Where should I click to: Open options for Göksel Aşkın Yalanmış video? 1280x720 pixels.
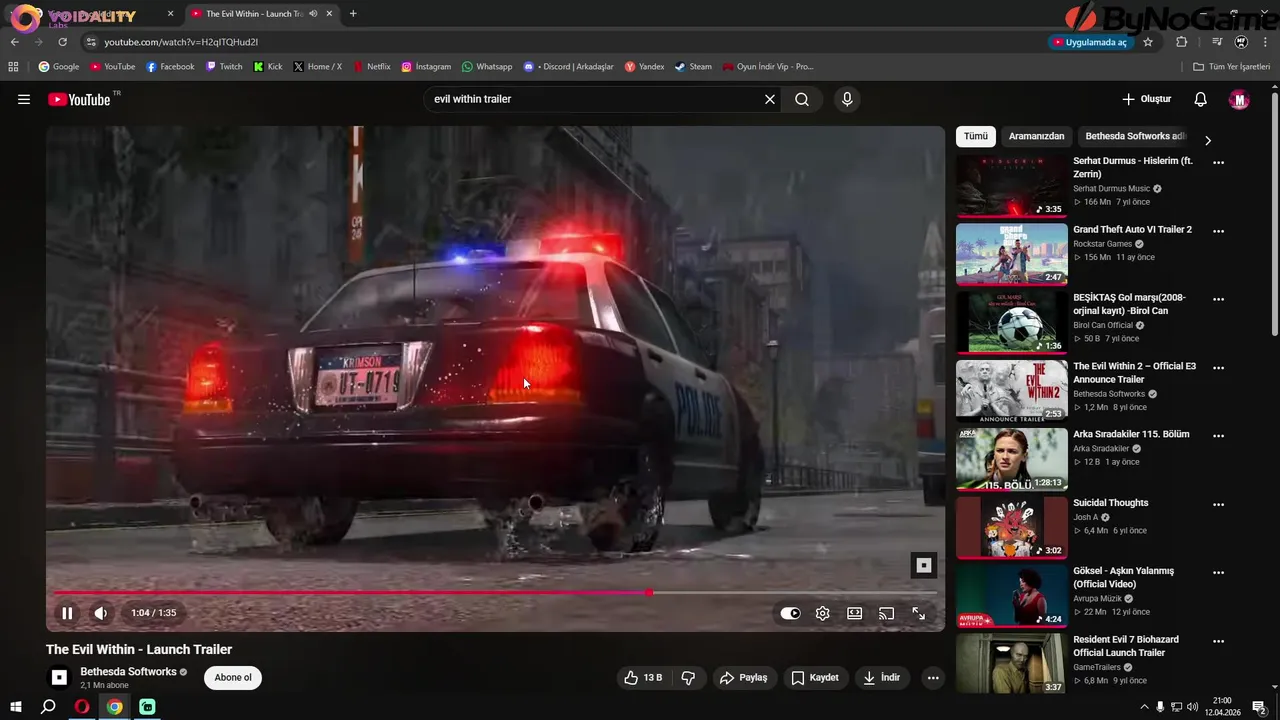point(1218,572)
